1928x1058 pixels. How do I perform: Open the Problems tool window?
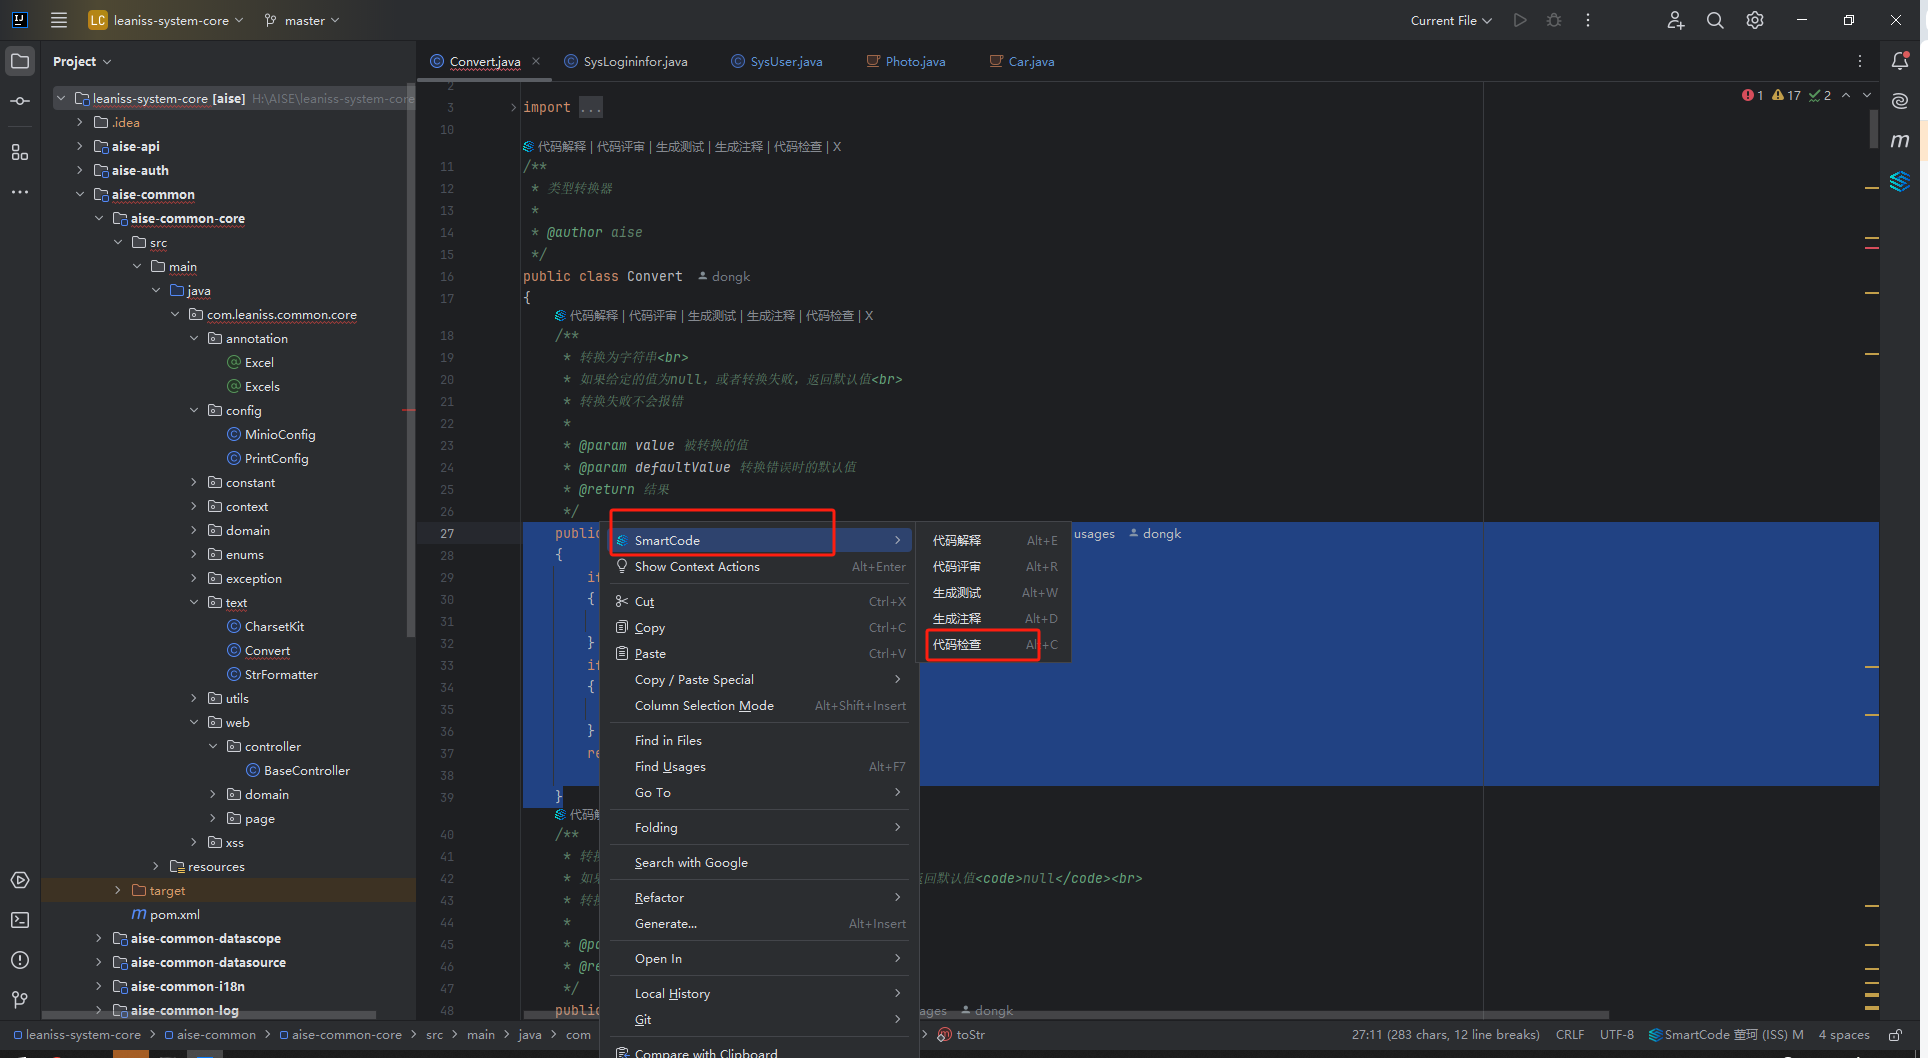[x=20, y=960]
